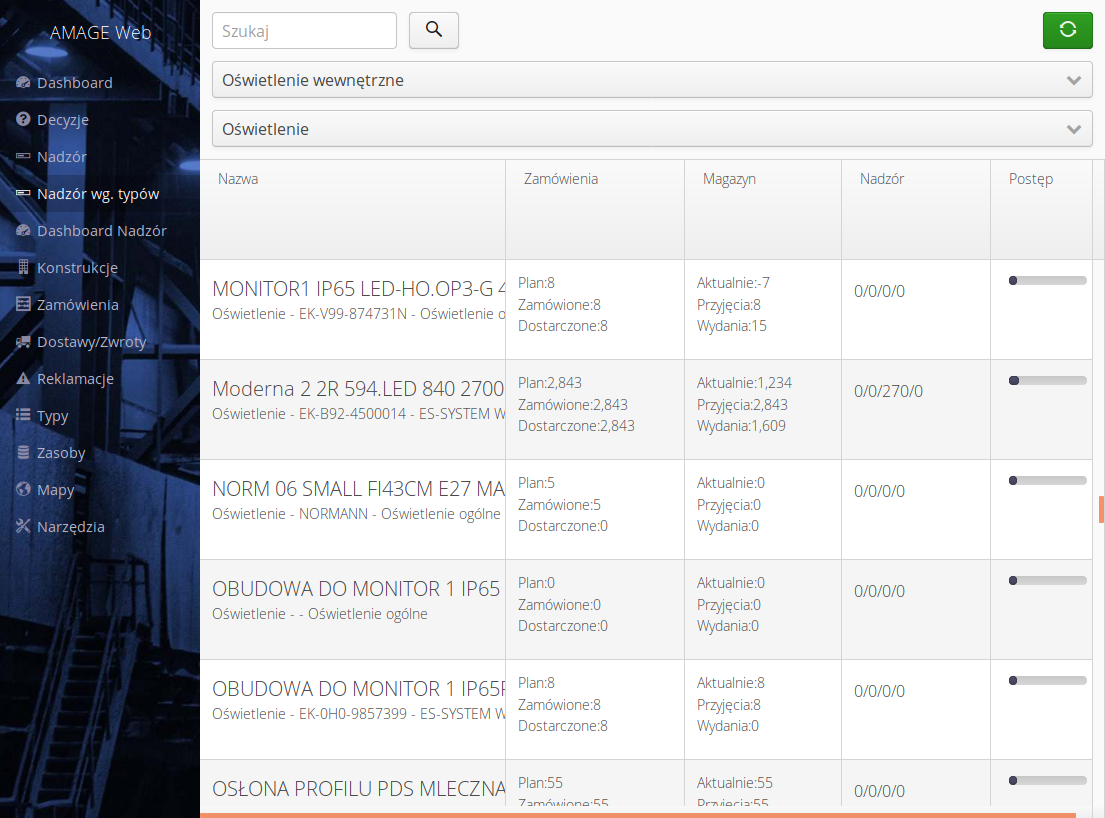Viewport: 1105px width, 818px height.
Task: Select the Mapy globe icon
Action: point(24,489)
